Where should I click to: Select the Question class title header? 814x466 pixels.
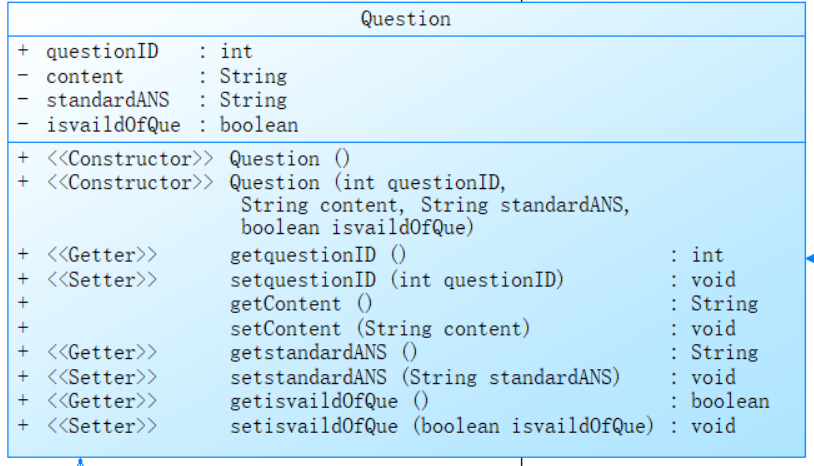click(406, 19)
